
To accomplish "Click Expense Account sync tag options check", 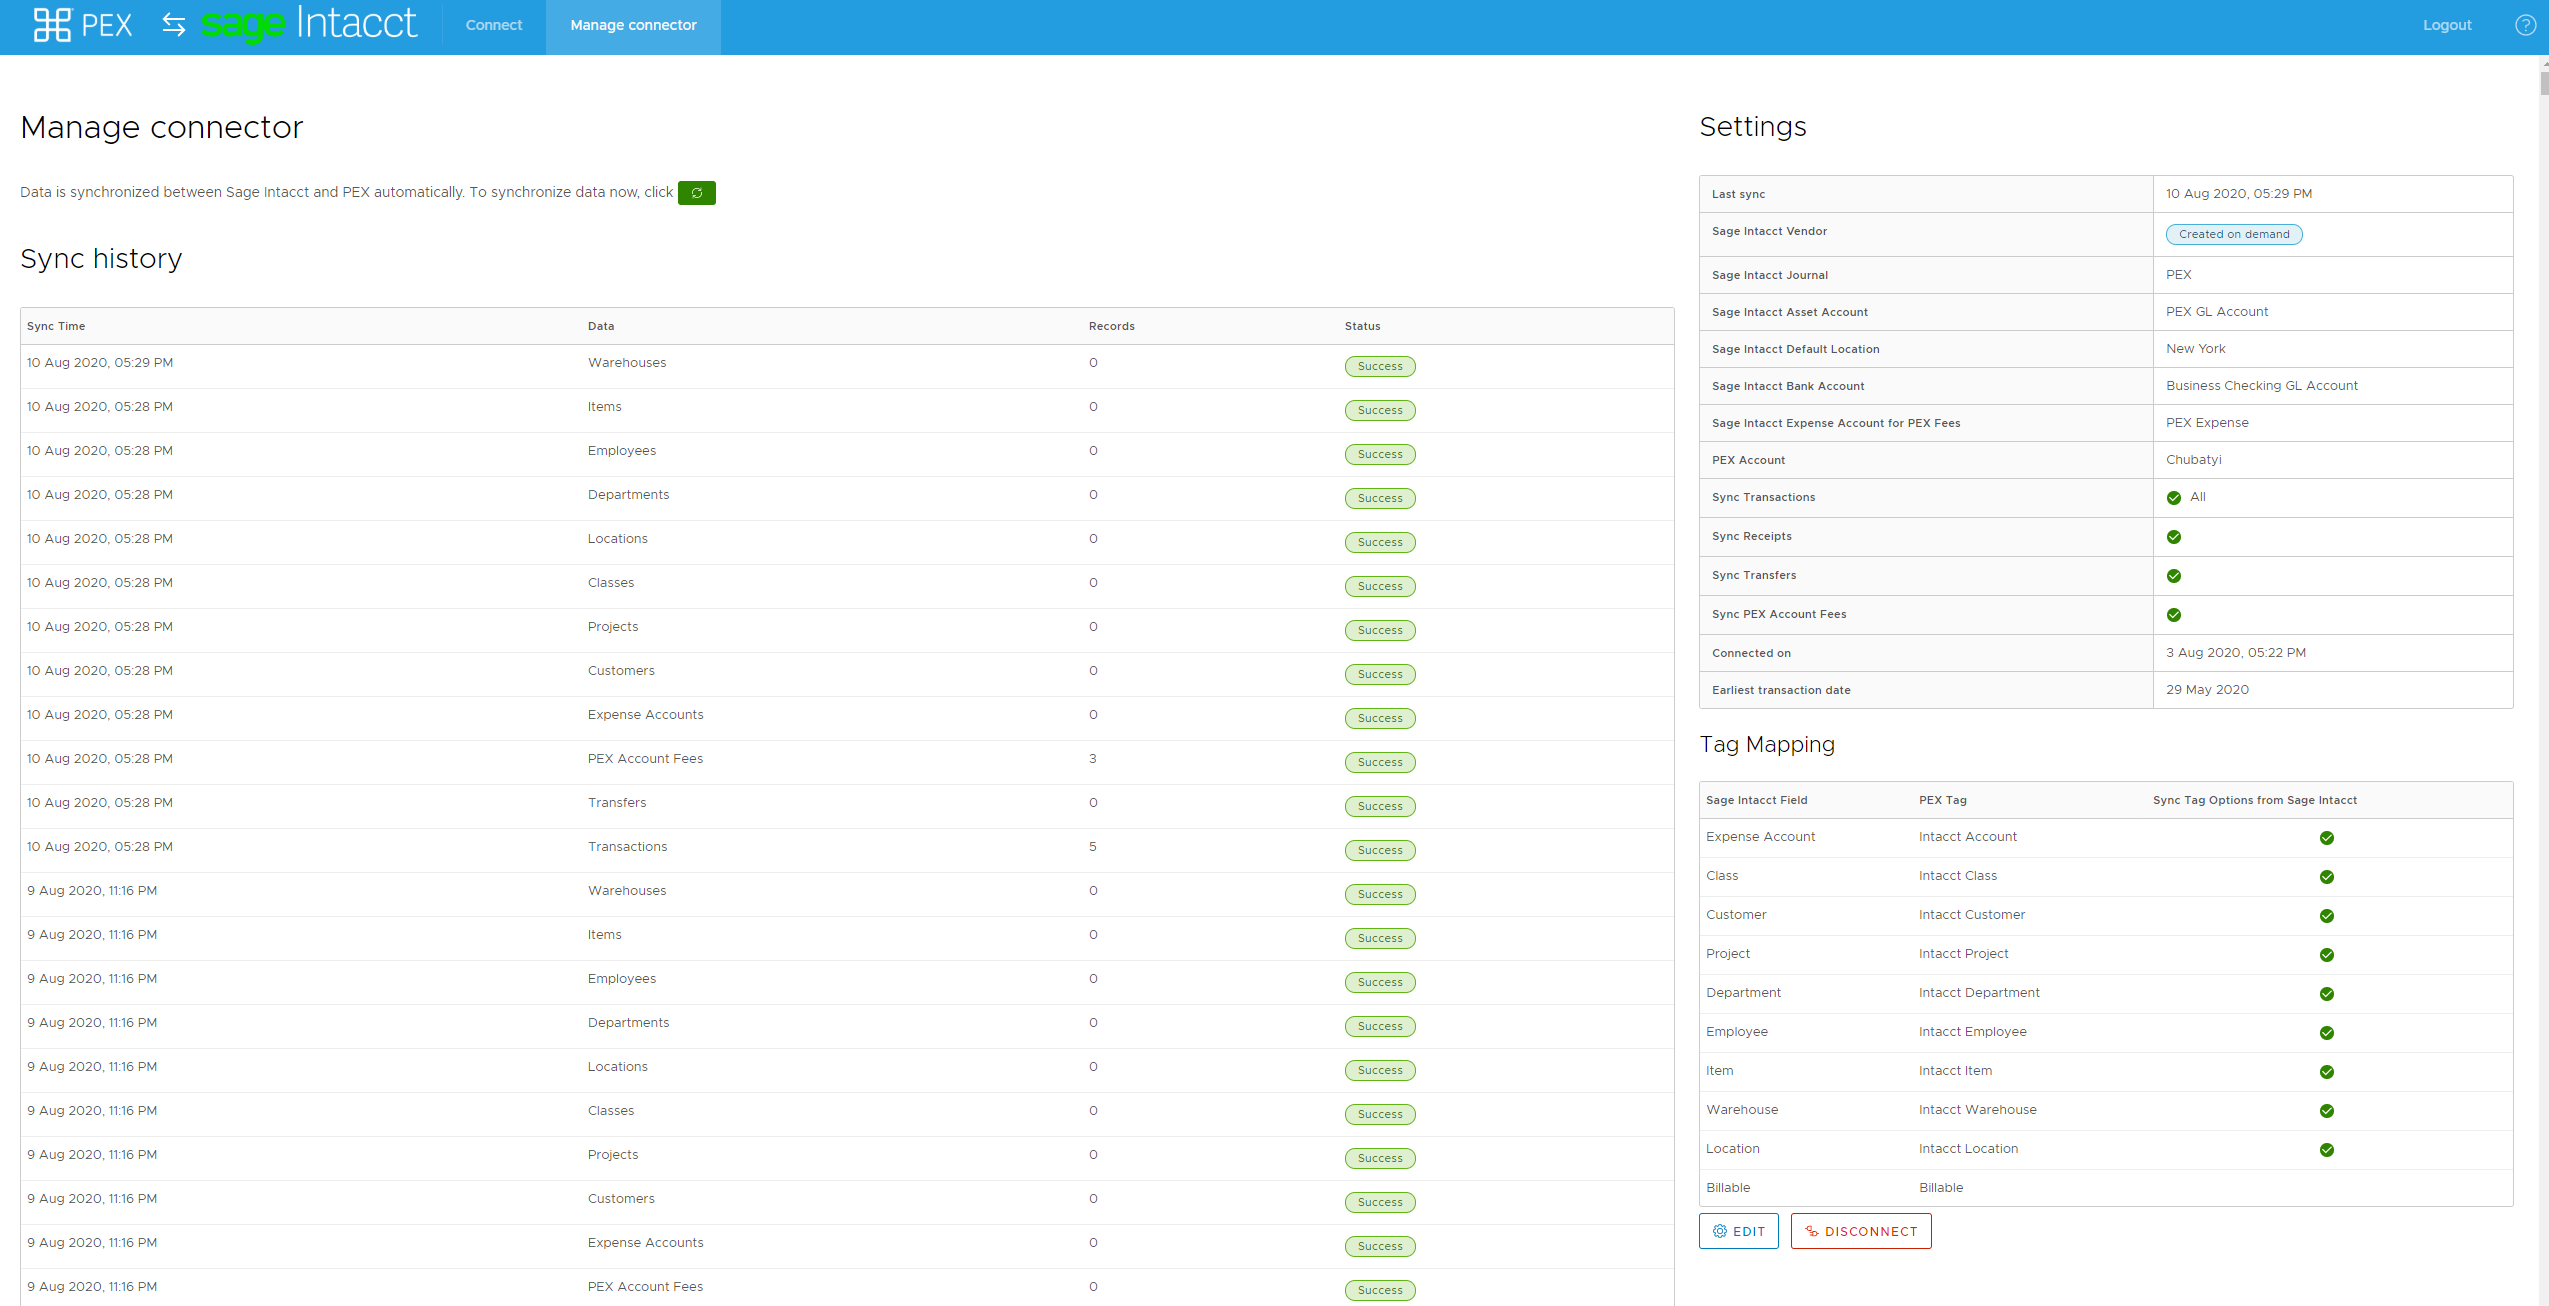I will 2326,838.
